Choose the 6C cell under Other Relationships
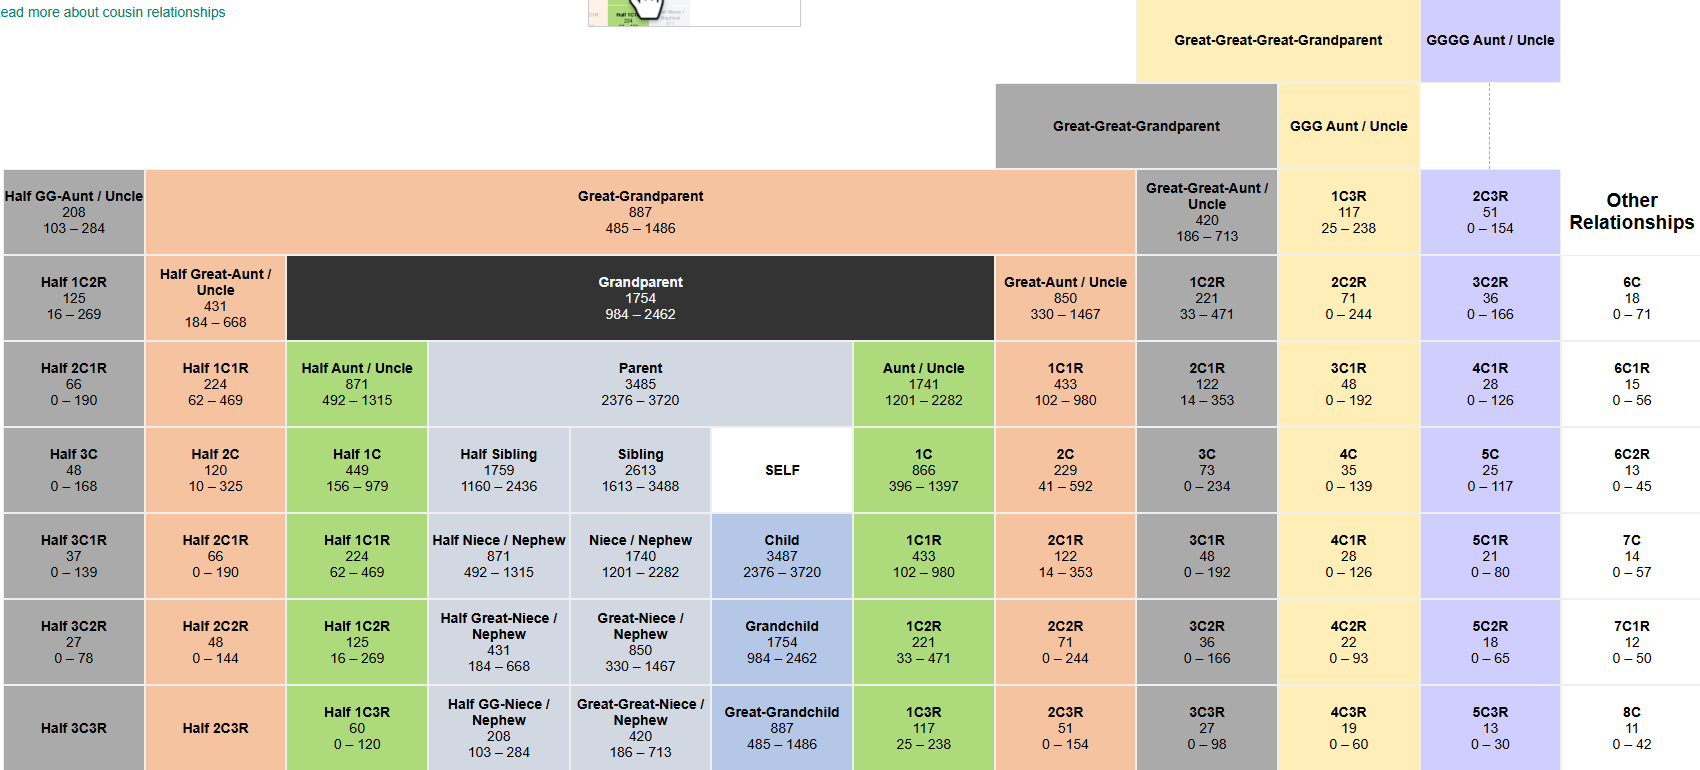This screenshot has height=770, width=1700. click(x=1631, y=298)
